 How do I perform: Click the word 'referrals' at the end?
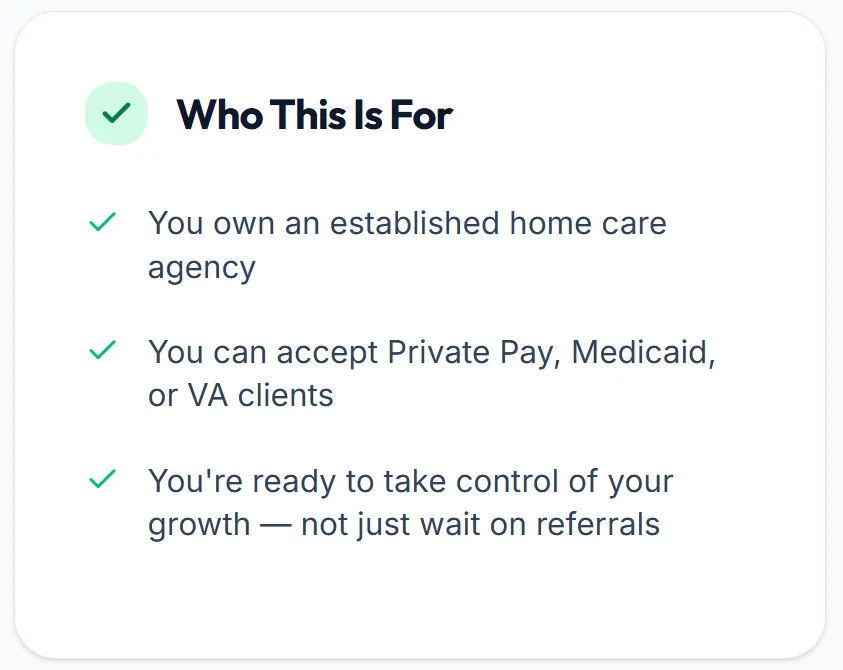598,524
